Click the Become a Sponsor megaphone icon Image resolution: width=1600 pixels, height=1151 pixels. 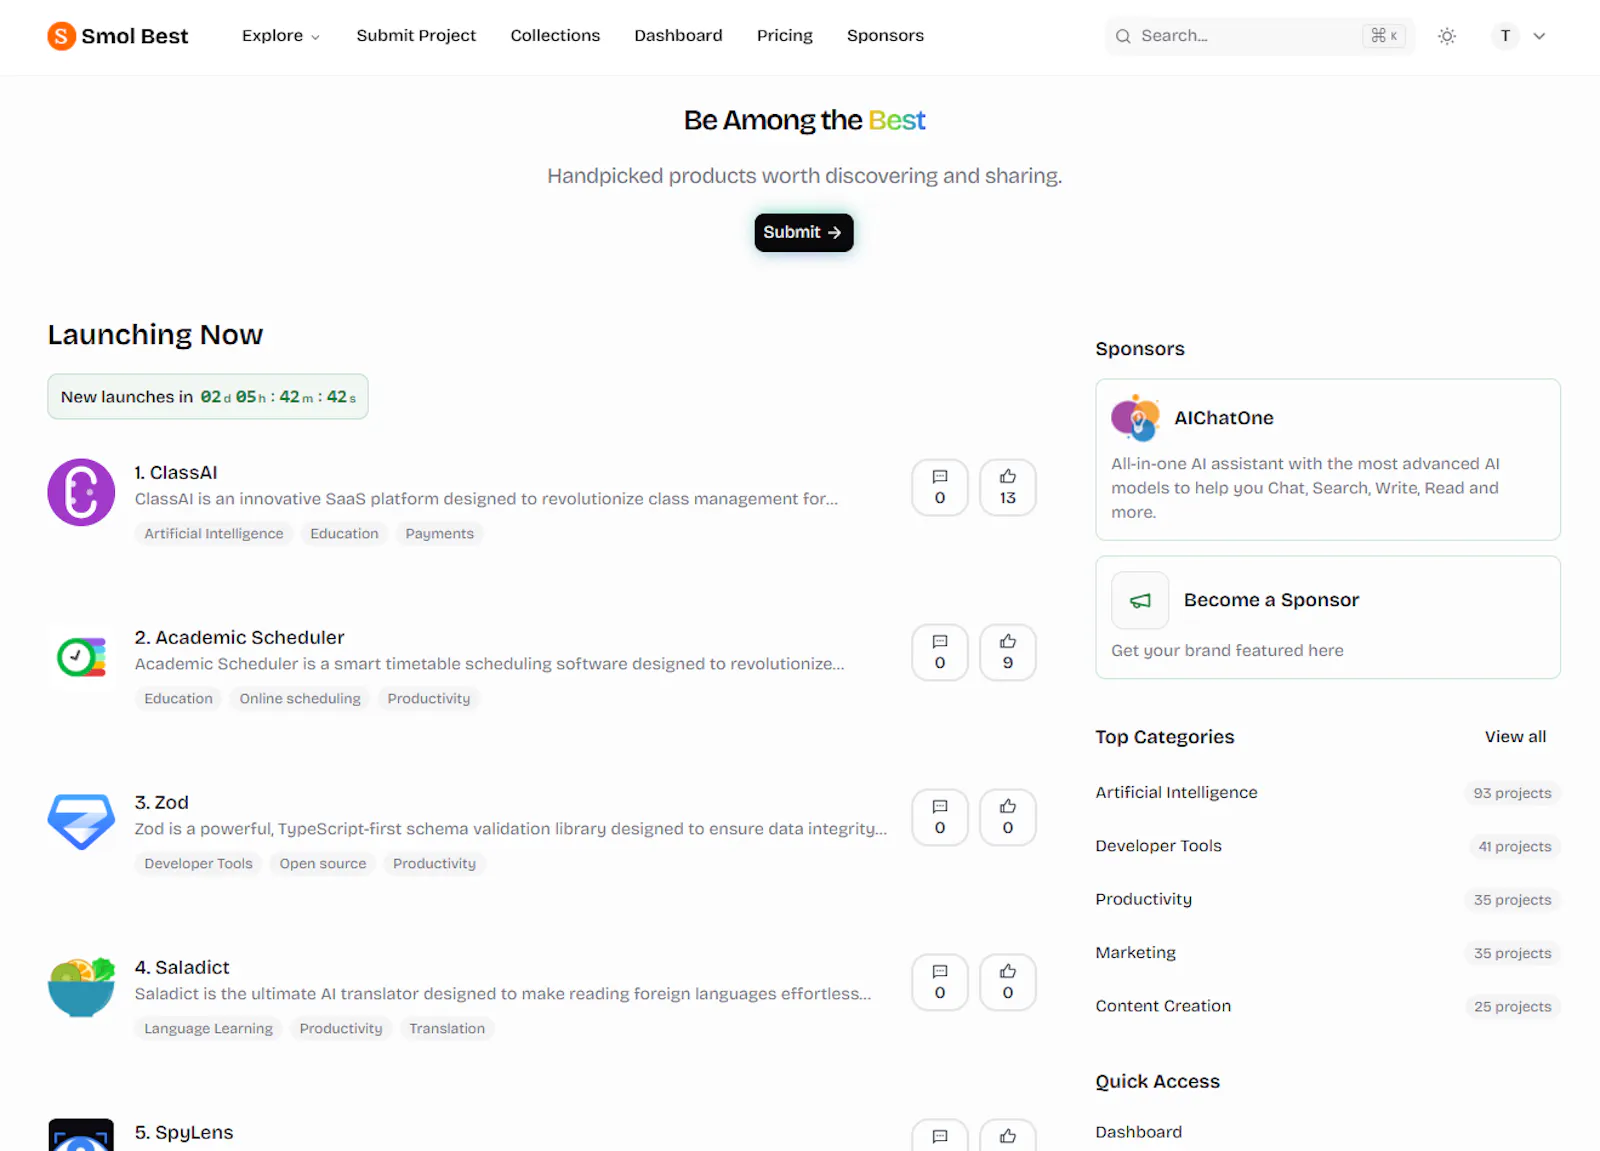pyautogui.click(x=1140, y=600)
